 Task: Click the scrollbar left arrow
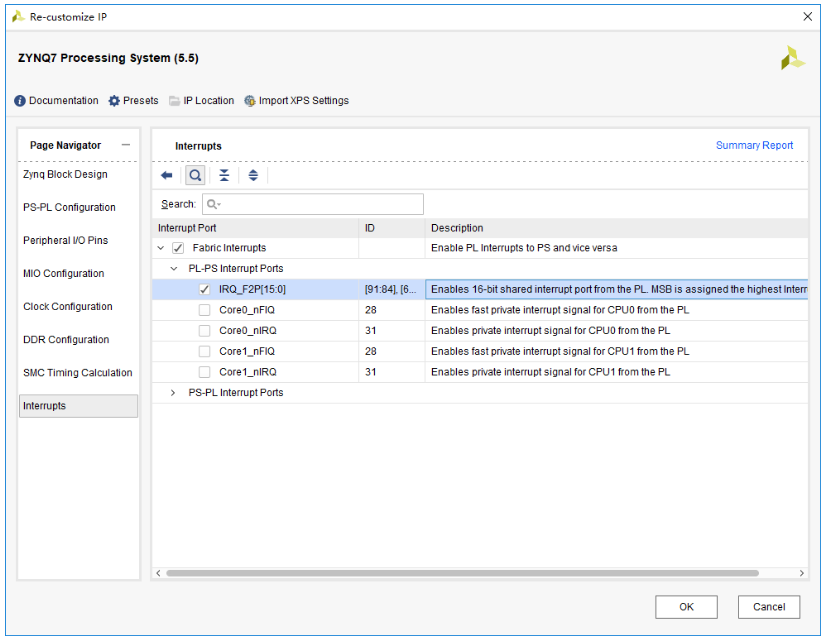coord(159,573)
